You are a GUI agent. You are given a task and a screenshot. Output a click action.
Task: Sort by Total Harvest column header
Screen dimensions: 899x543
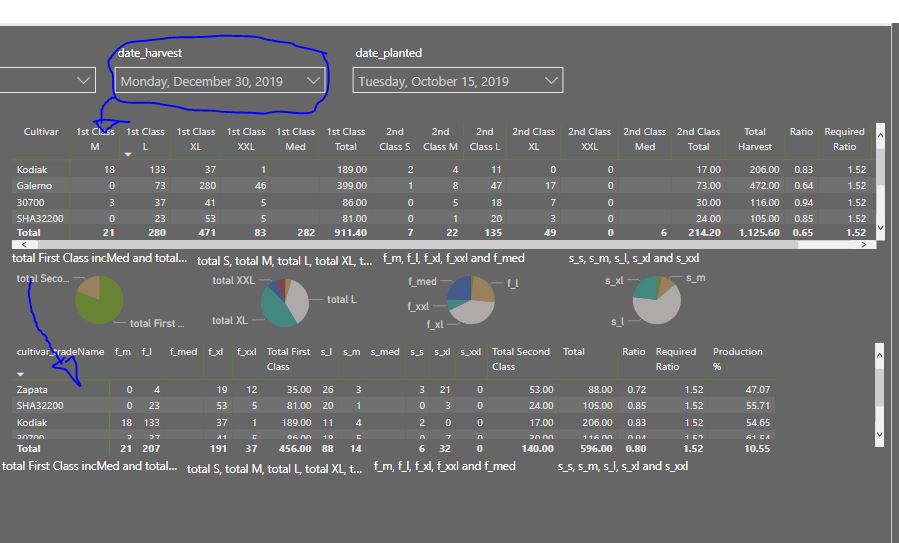[755, 139]
